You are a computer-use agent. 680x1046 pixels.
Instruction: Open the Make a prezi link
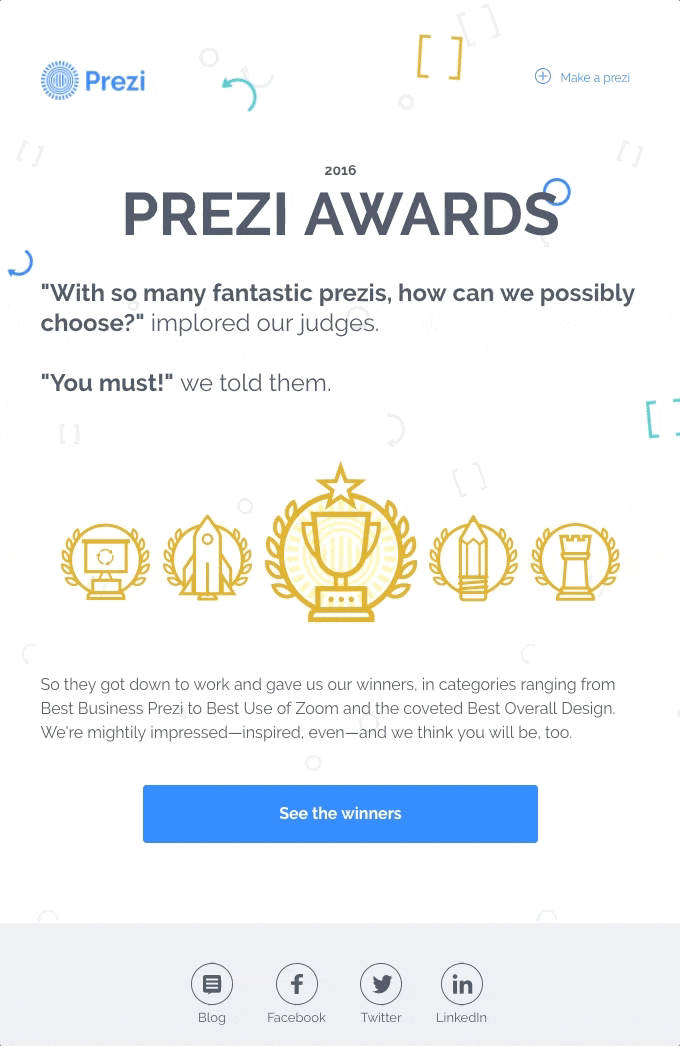point(596,77)
